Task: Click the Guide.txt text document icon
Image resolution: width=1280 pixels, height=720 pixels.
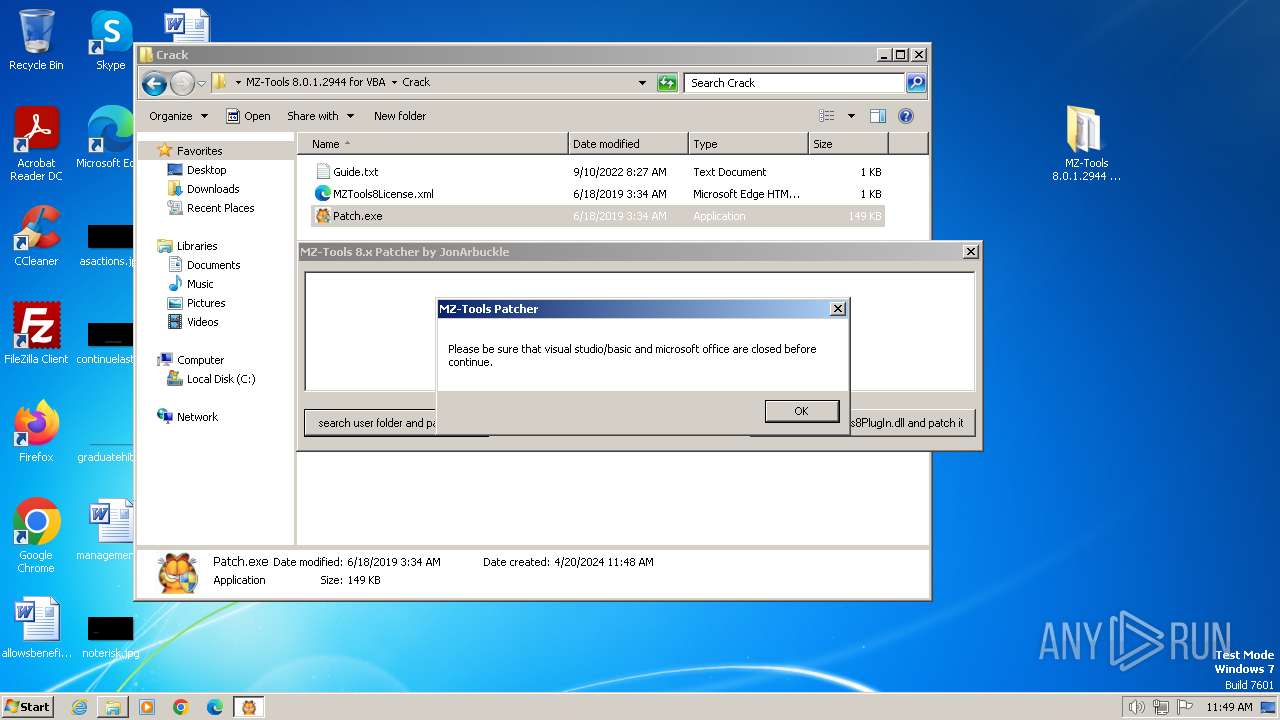Action: [323, 172]
